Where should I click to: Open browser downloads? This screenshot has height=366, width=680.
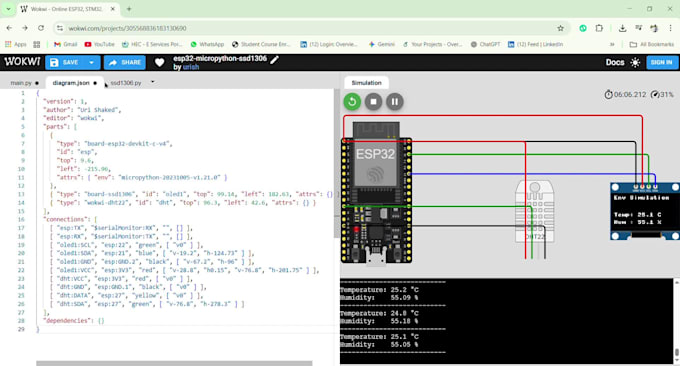pyautogui.click(x=622, y=28)
